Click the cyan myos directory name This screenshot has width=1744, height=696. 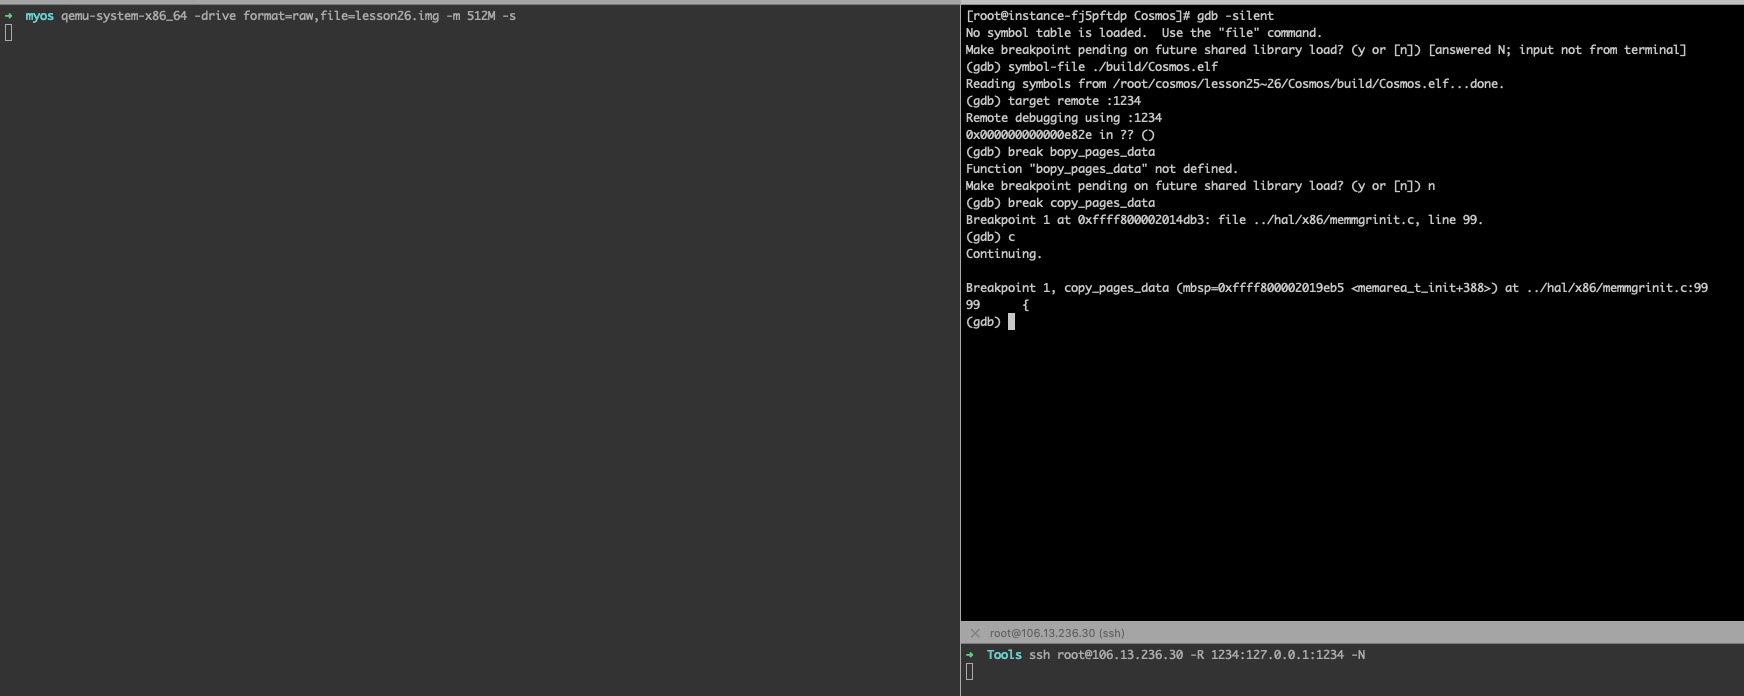pos(39,16)
